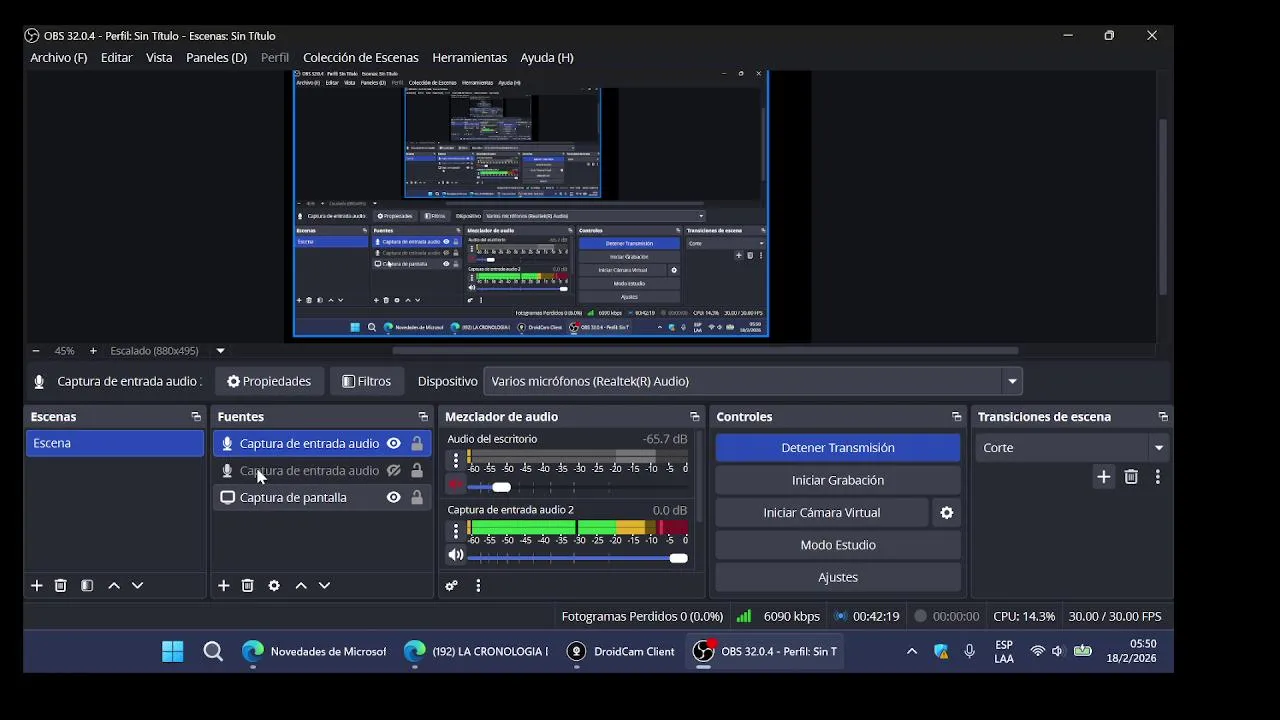Click the preview horizontal scrollbar

point(705,351)
